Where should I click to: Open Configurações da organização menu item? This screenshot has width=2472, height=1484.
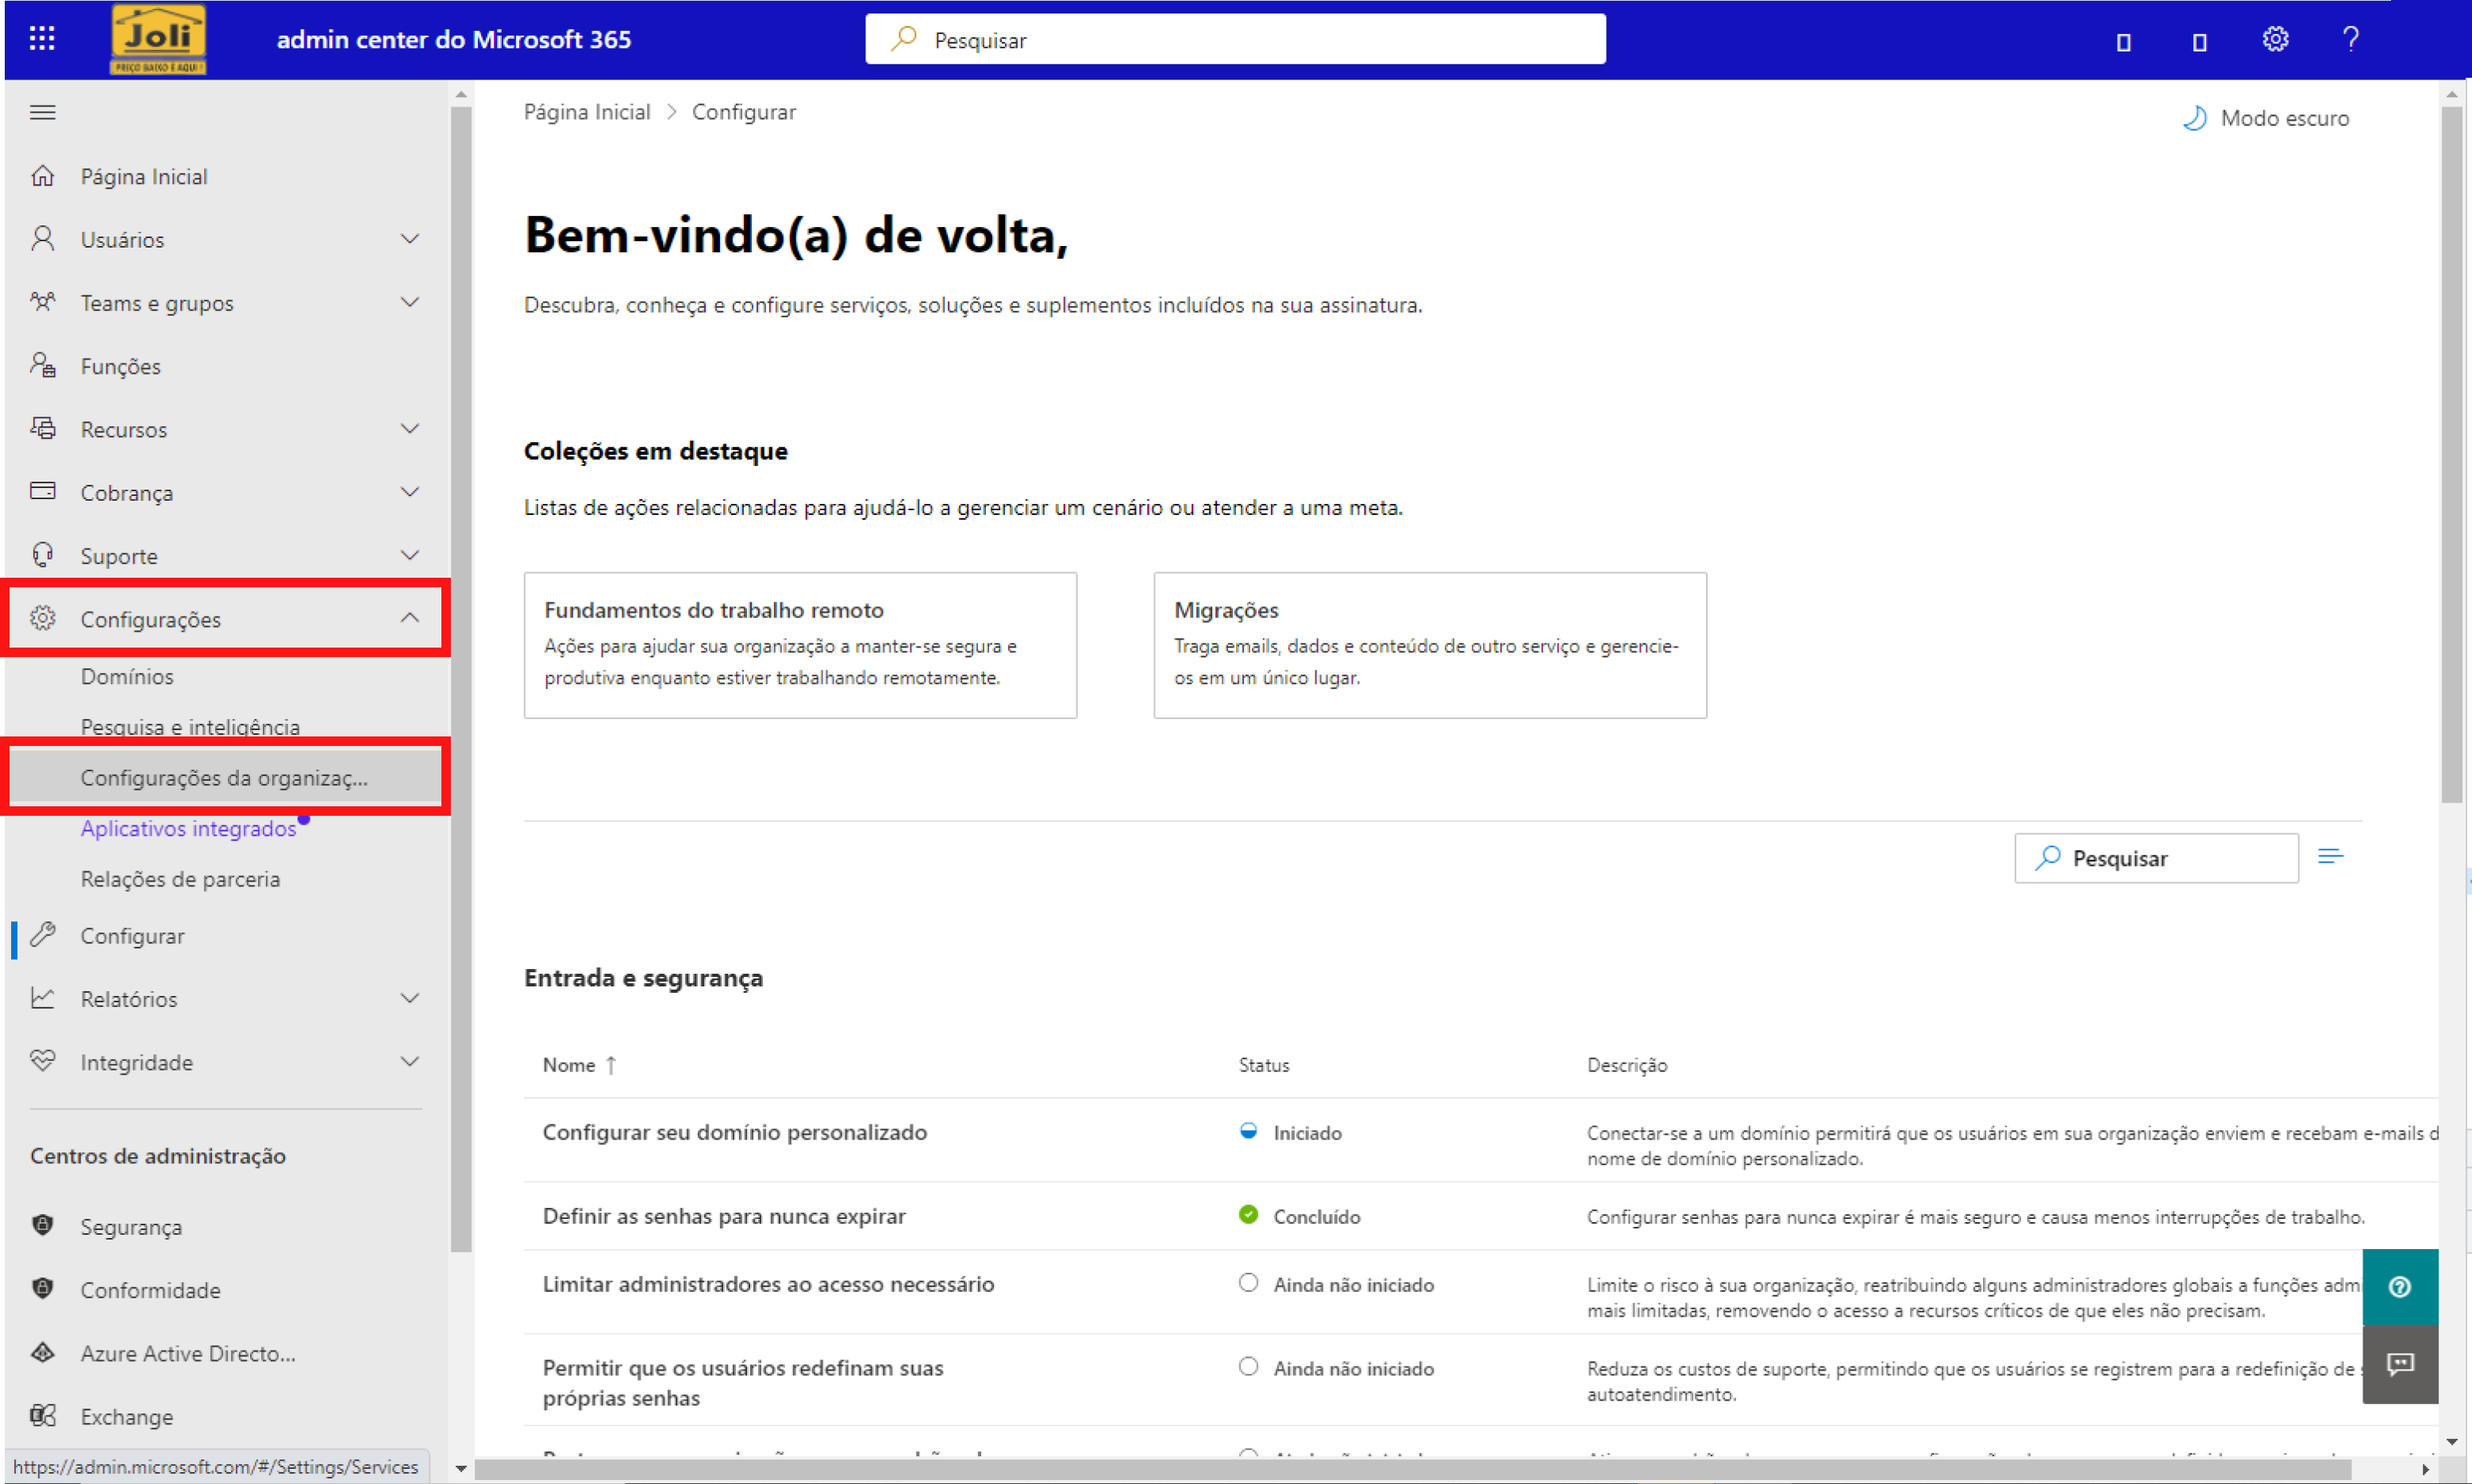click(x=224, y=778)
